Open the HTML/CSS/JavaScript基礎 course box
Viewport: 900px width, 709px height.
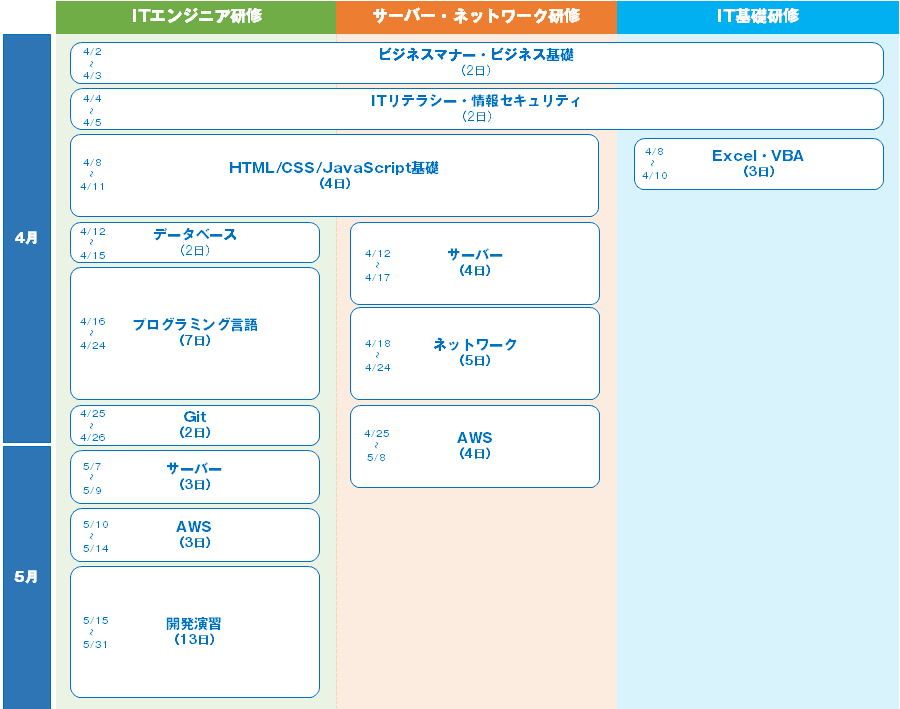(334, 176)
